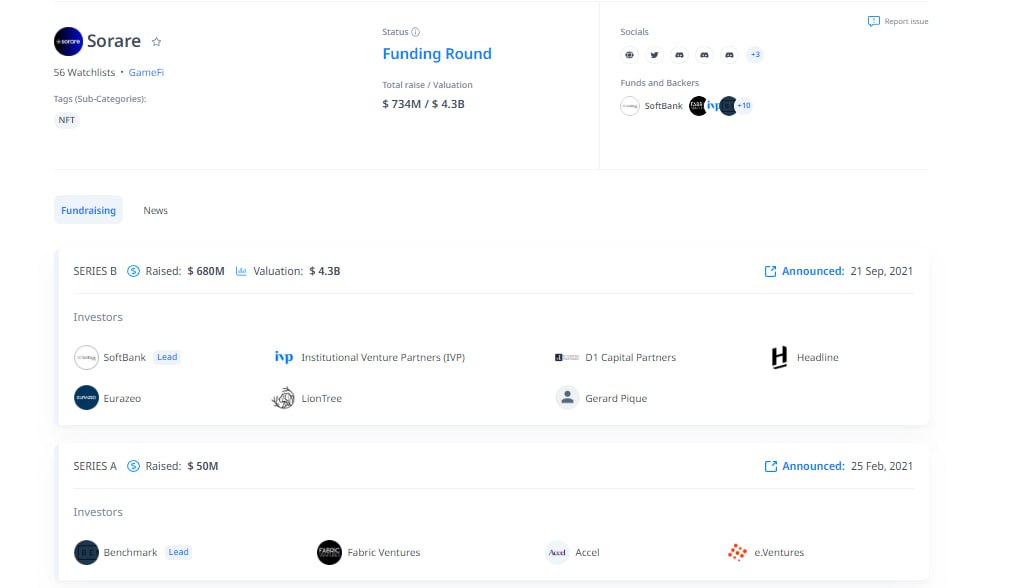This screenshot has width=1024, height=588.
Task: Open Series A announcement external link icon
Action: click(x=771, y=466)
